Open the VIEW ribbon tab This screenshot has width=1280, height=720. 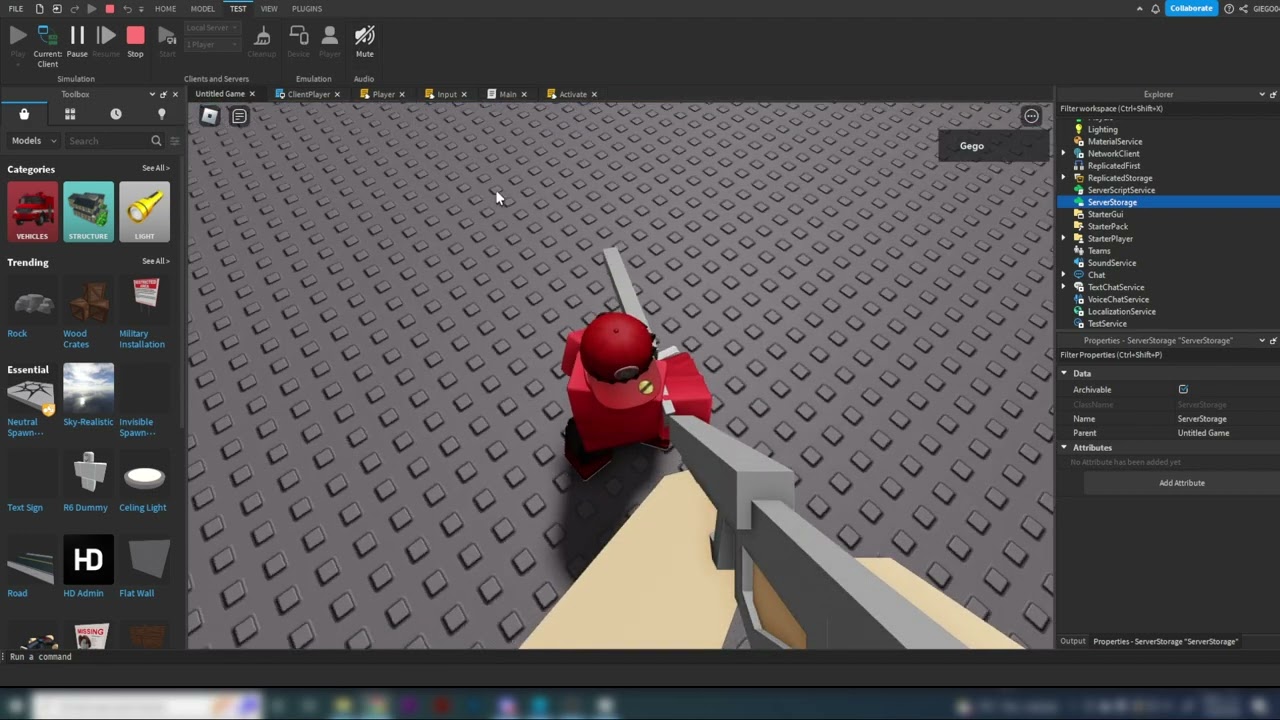[269, 9]
